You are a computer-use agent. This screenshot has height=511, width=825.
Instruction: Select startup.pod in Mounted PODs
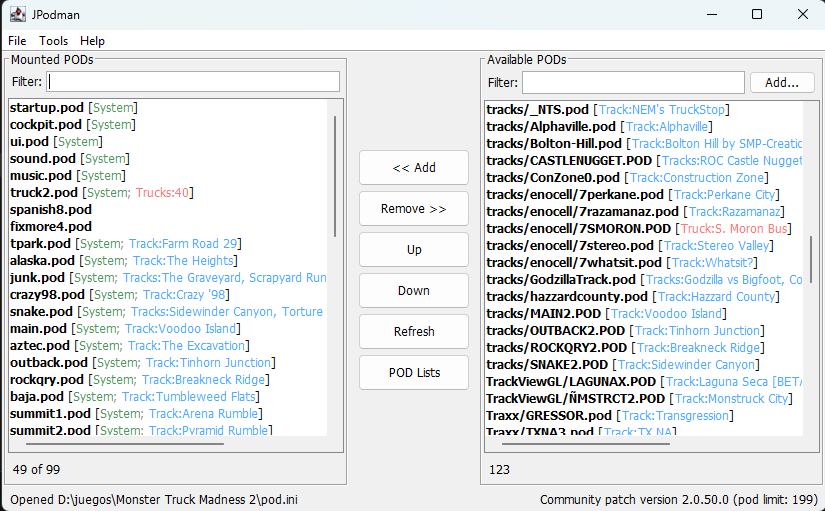coord(168,108)
